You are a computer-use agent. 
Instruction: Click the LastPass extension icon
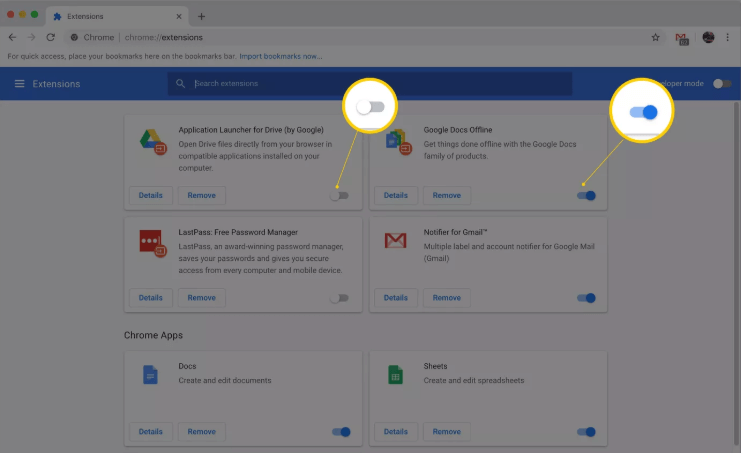(153, 243)
